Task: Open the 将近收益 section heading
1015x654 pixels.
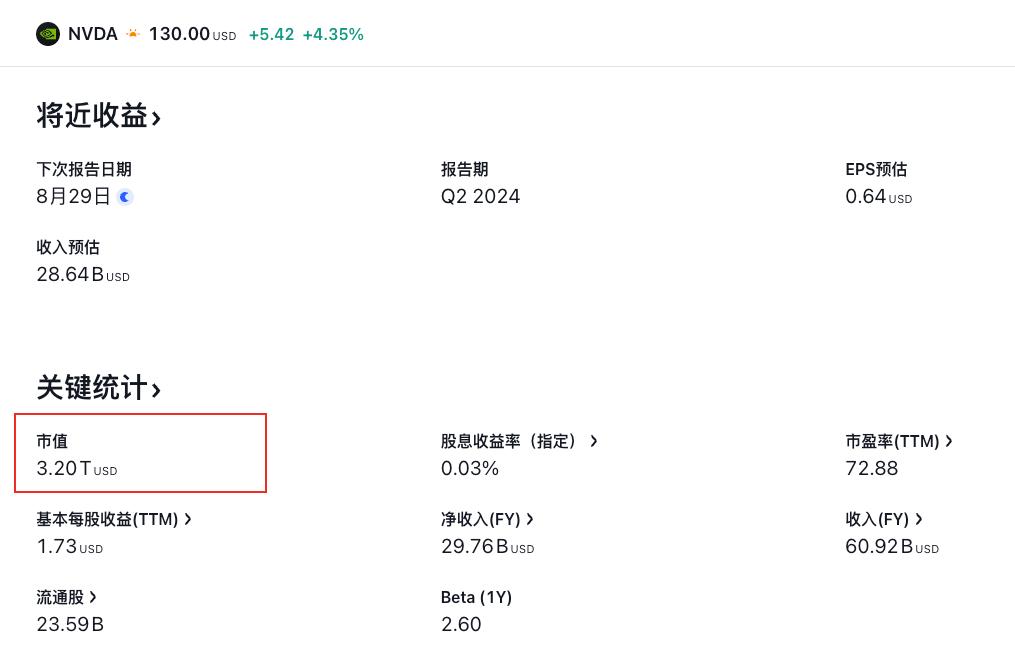Action: (98, 116)
